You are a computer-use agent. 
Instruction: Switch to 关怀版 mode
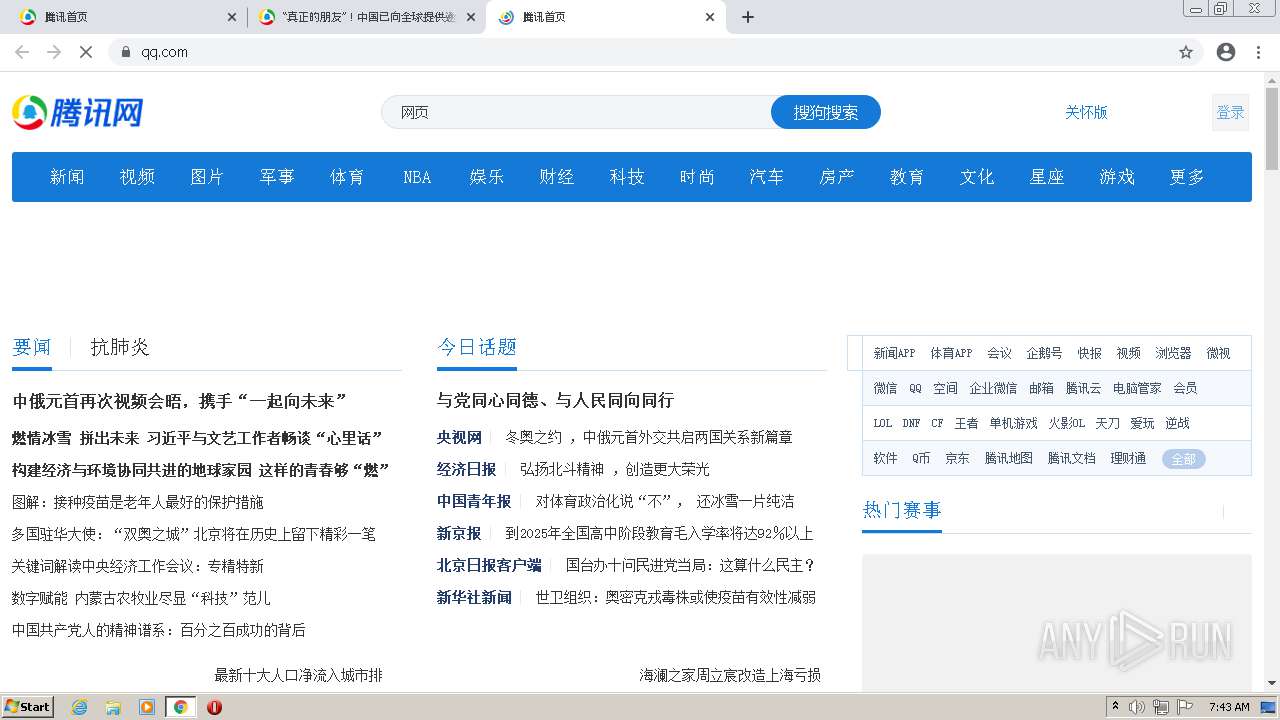[x=1086, y=112]
